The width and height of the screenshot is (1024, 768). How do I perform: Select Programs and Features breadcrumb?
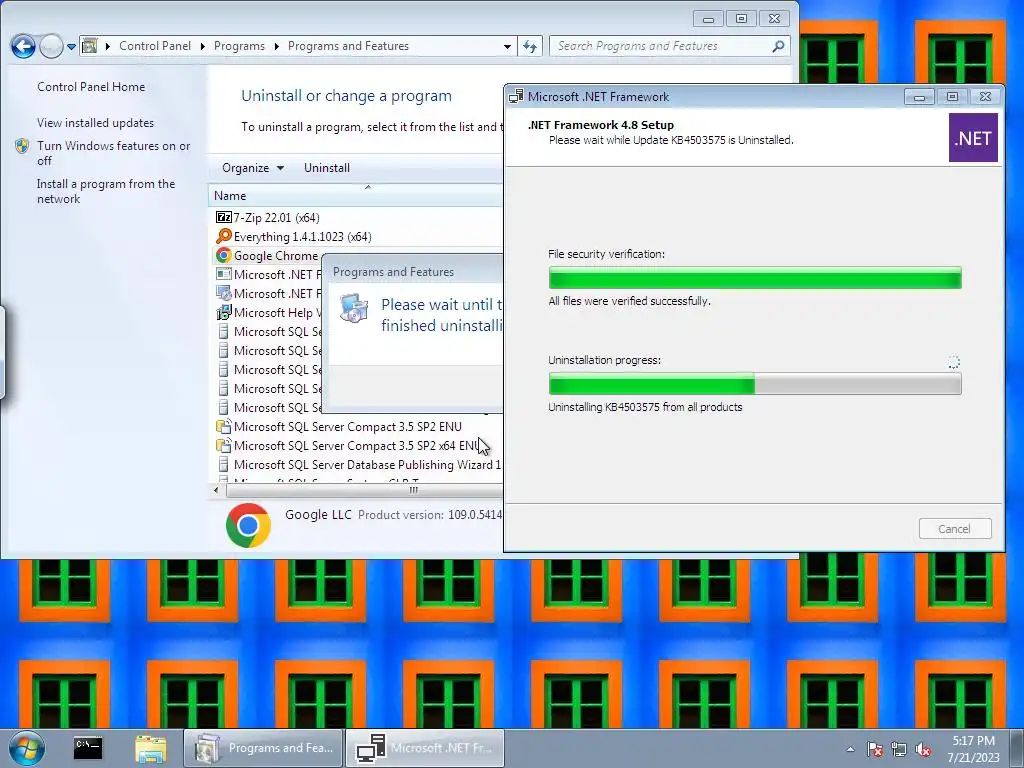click(x=348, y=46)
